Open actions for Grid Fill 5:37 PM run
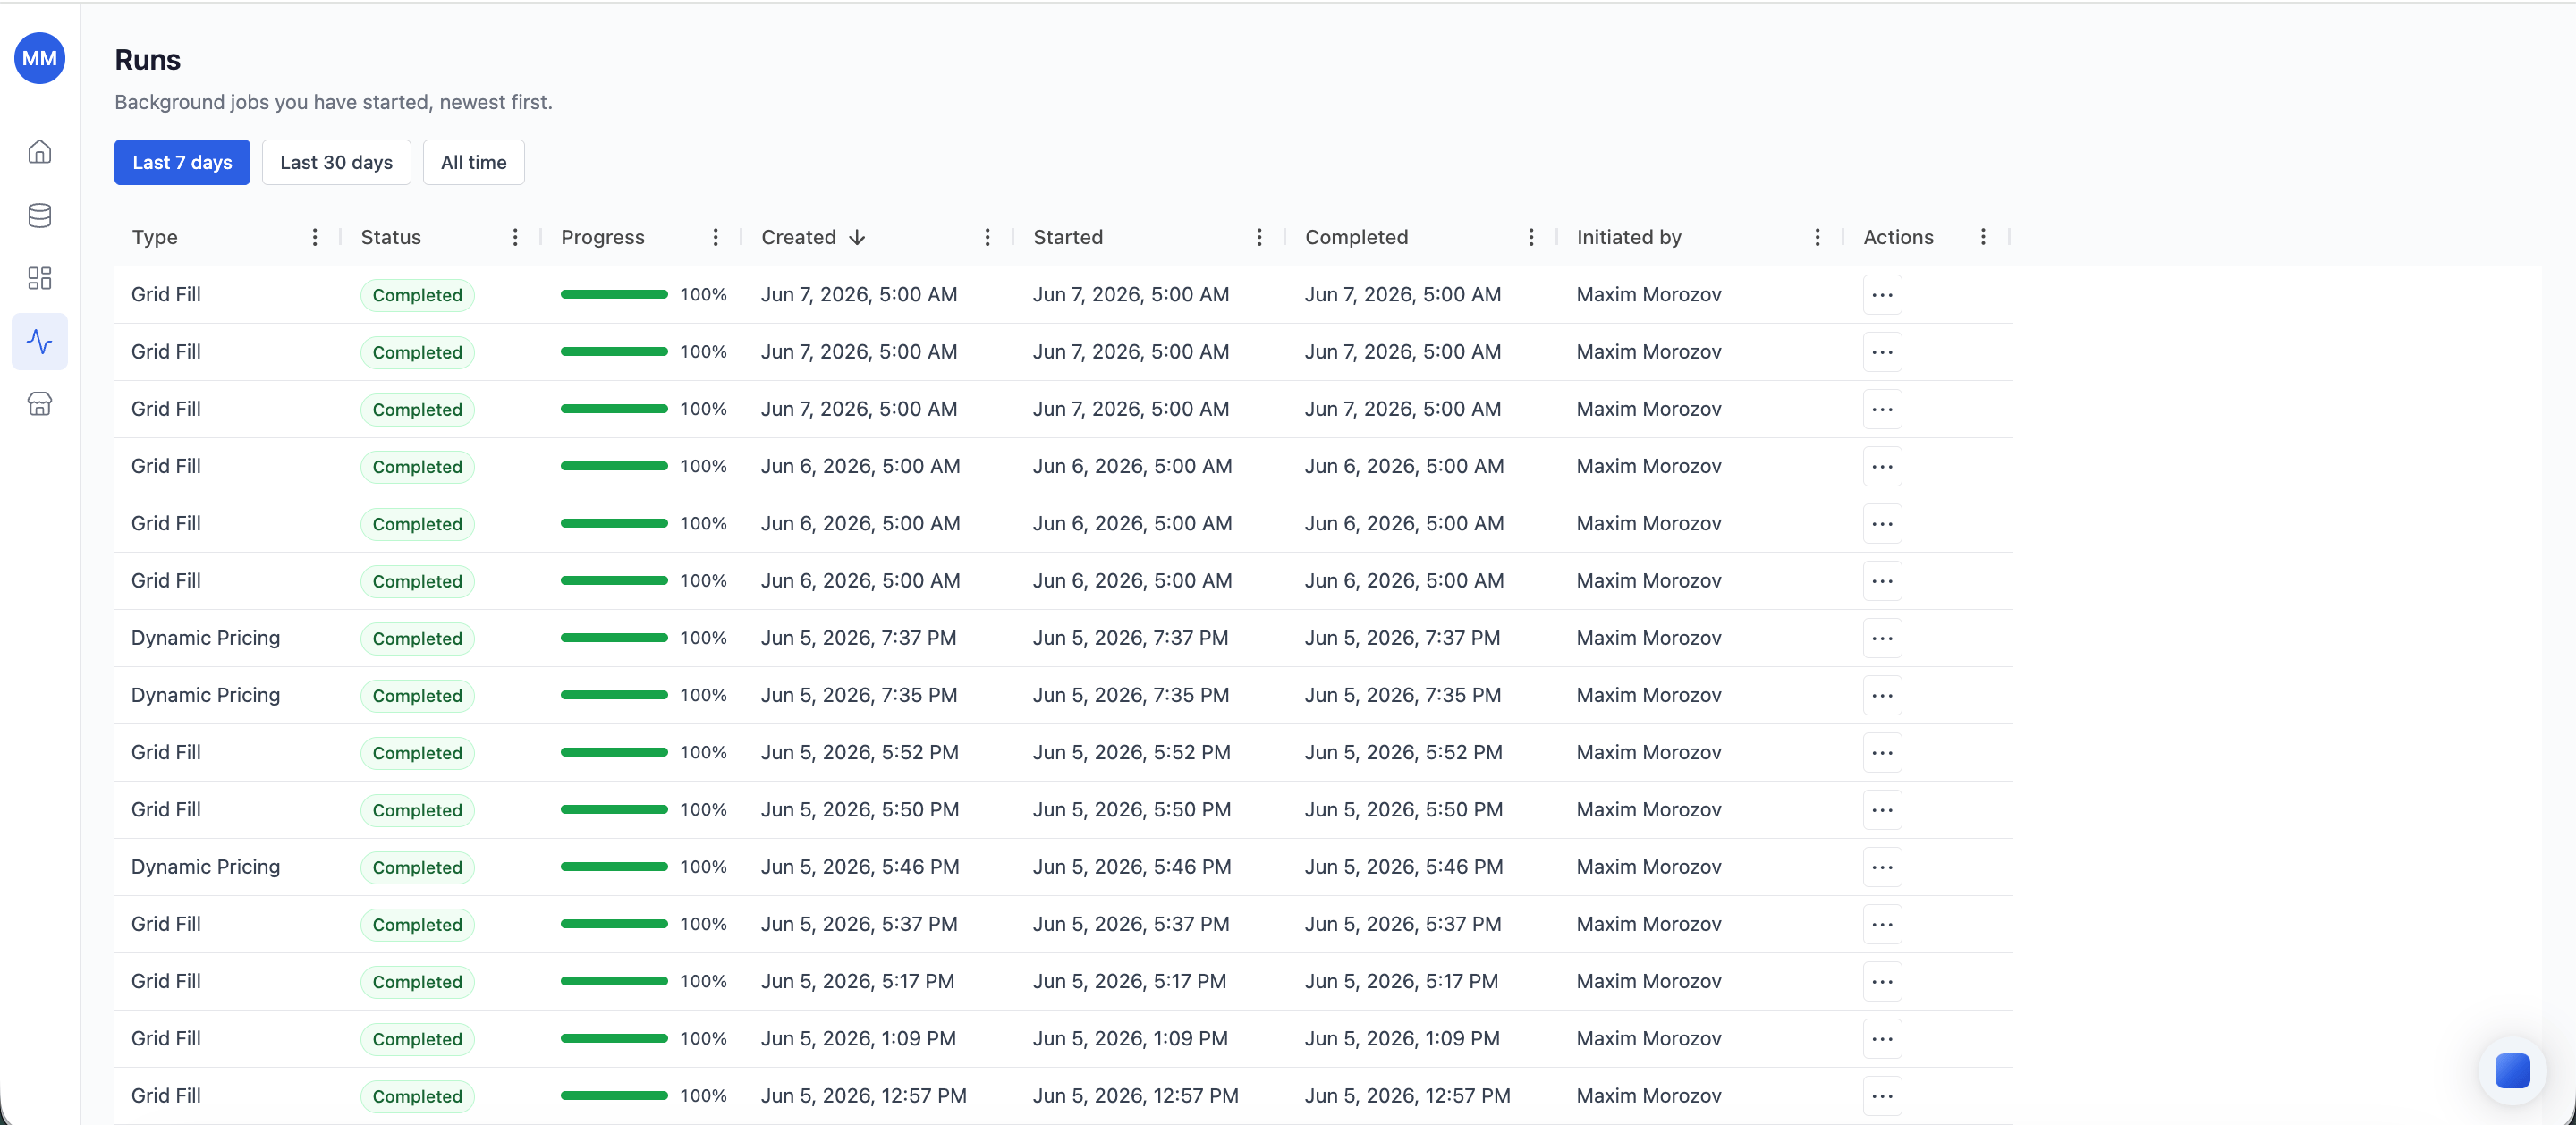The image size is (2576, 1125). [1882, 924]
